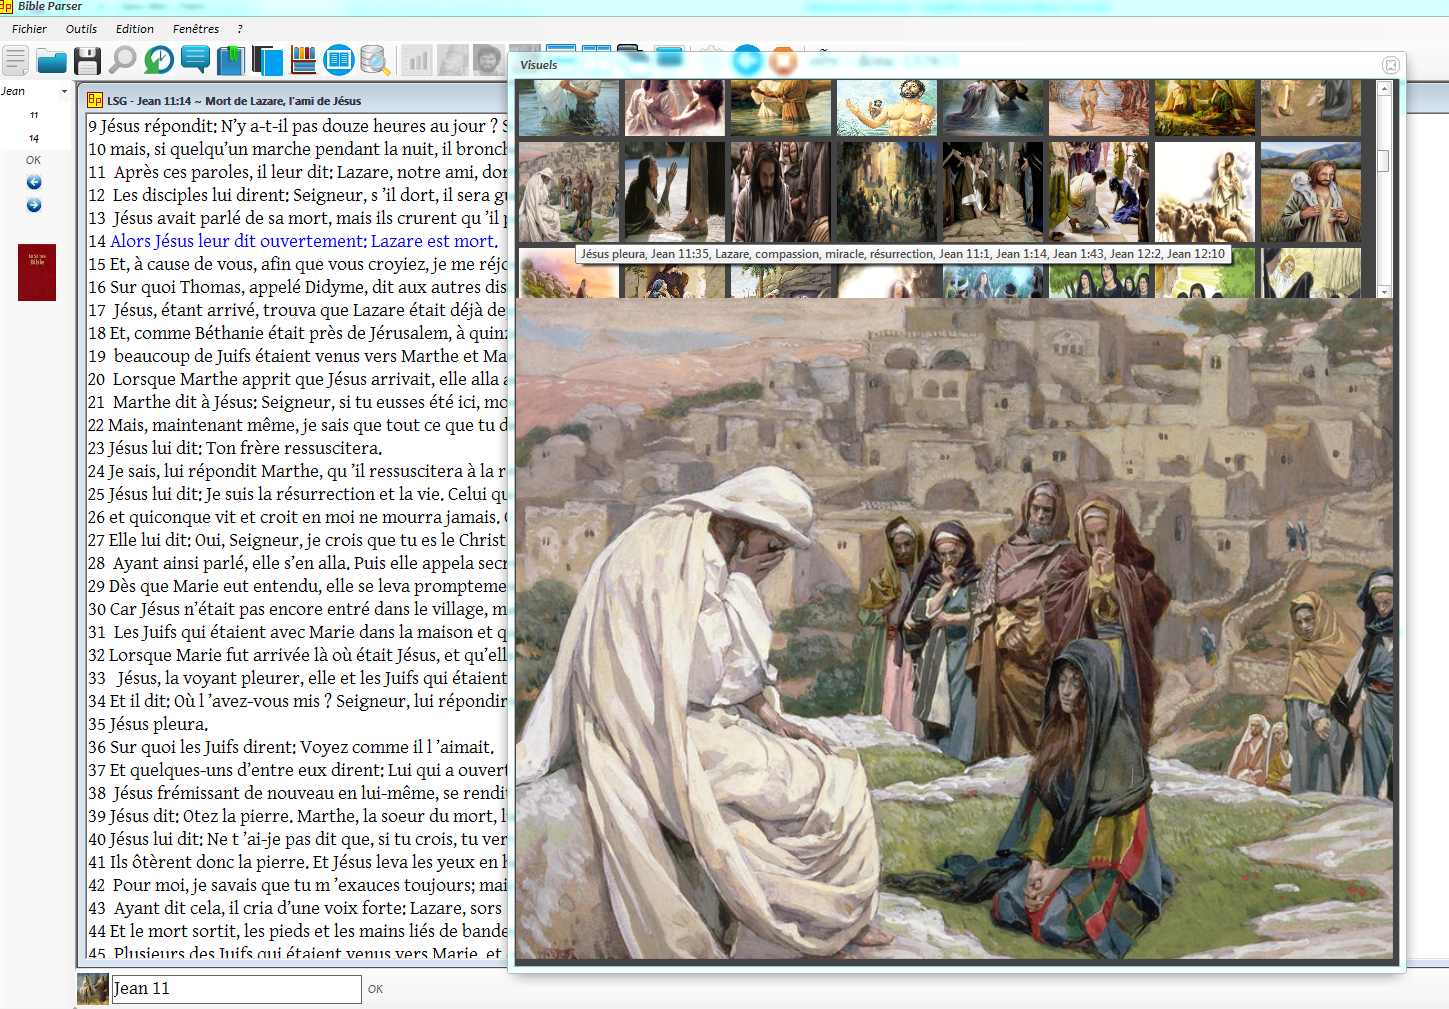This screenshot has width=1449, height=1009.
Task: Click verse 43 'Lazare, sors' line
Action: pos(297,908)
